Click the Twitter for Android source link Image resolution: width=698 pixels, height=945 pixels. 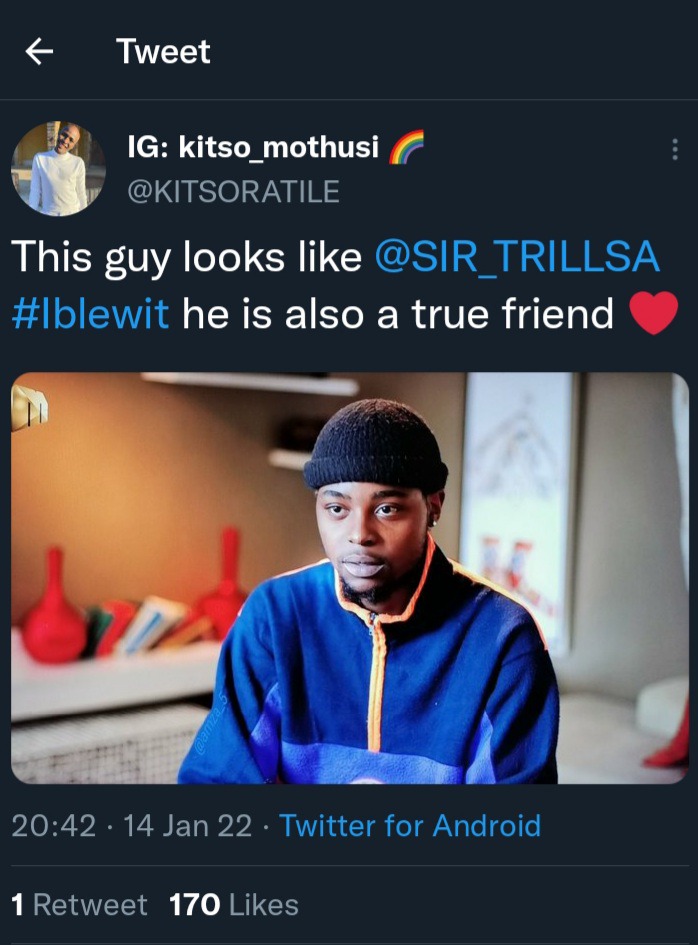click(410, 825)
